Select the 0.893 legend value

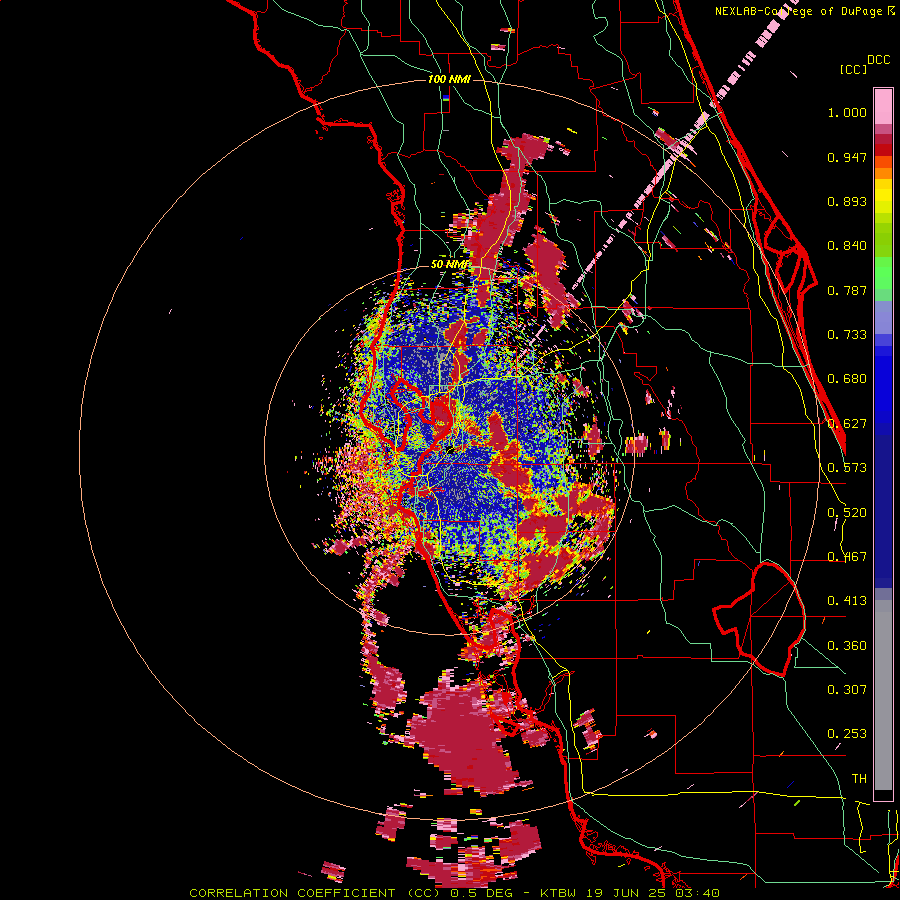(847, 201)
